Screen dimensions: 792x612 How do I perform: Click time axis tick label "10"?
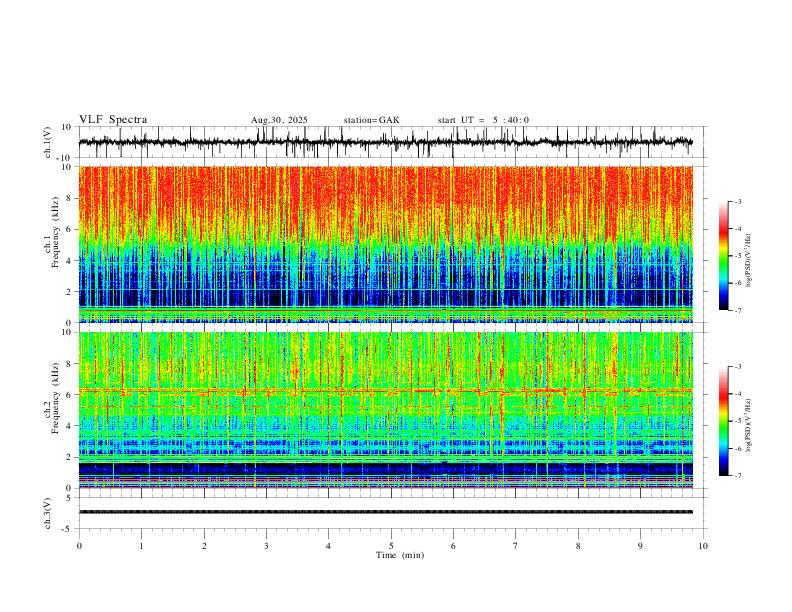coord(703,546)
